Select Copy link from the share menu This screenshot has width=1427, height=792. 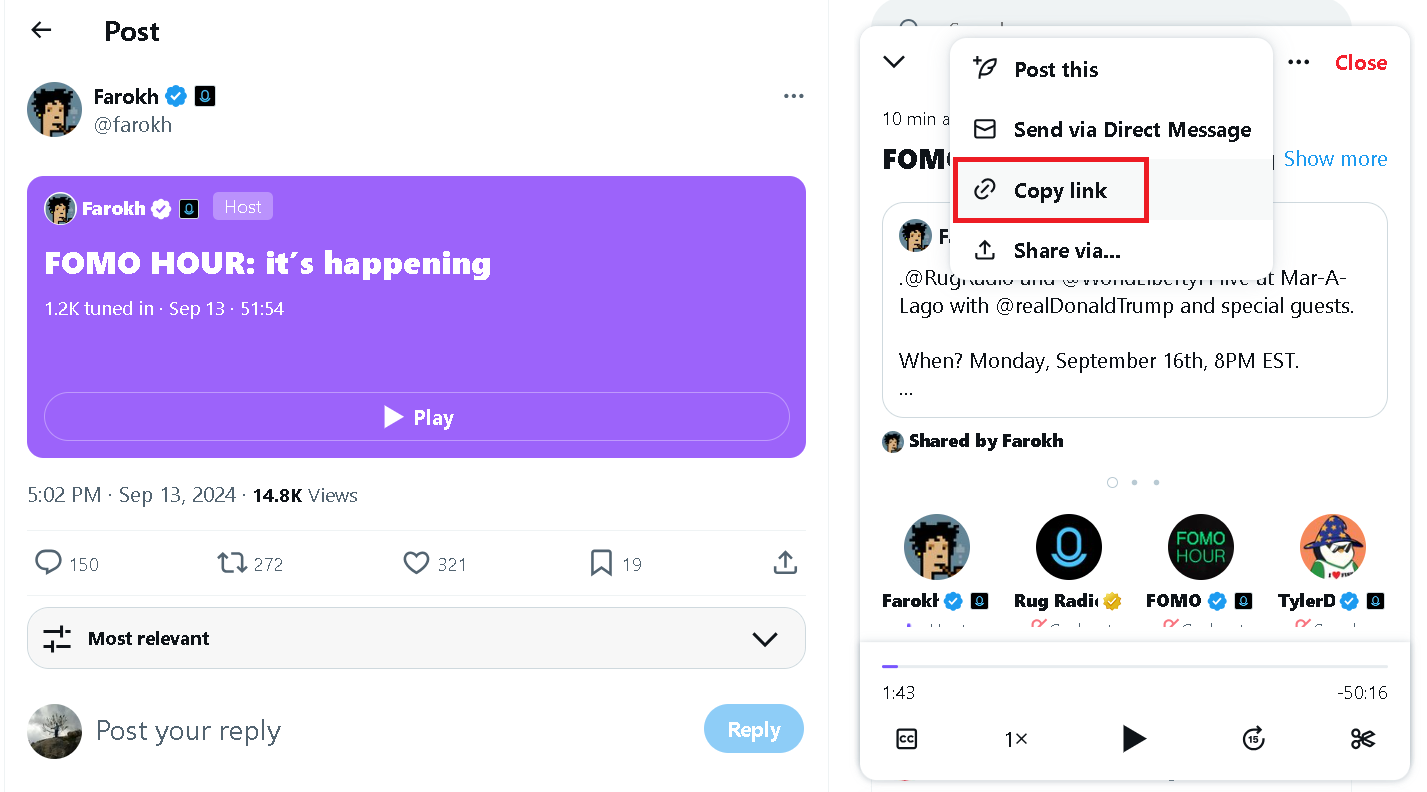click(x=1050, y=189)
